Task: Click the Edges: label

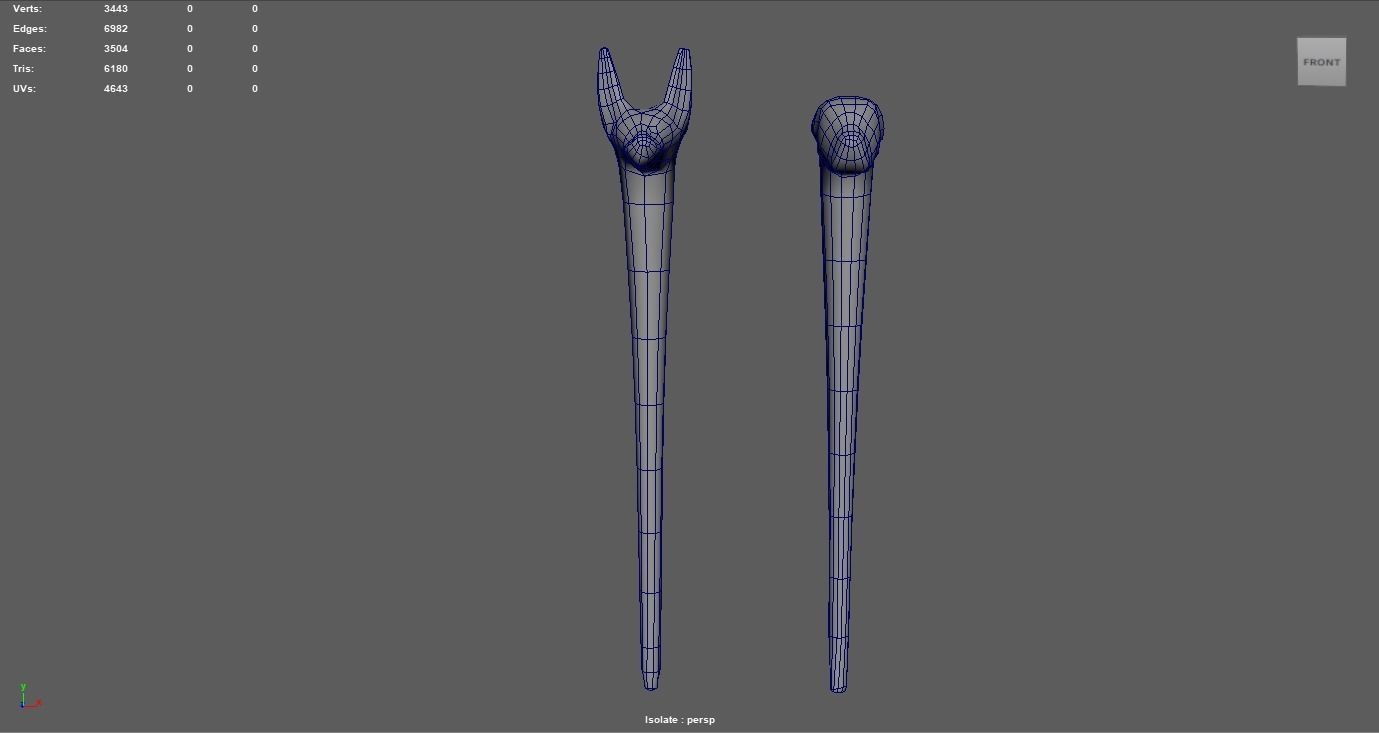Action: coord(30,29)
